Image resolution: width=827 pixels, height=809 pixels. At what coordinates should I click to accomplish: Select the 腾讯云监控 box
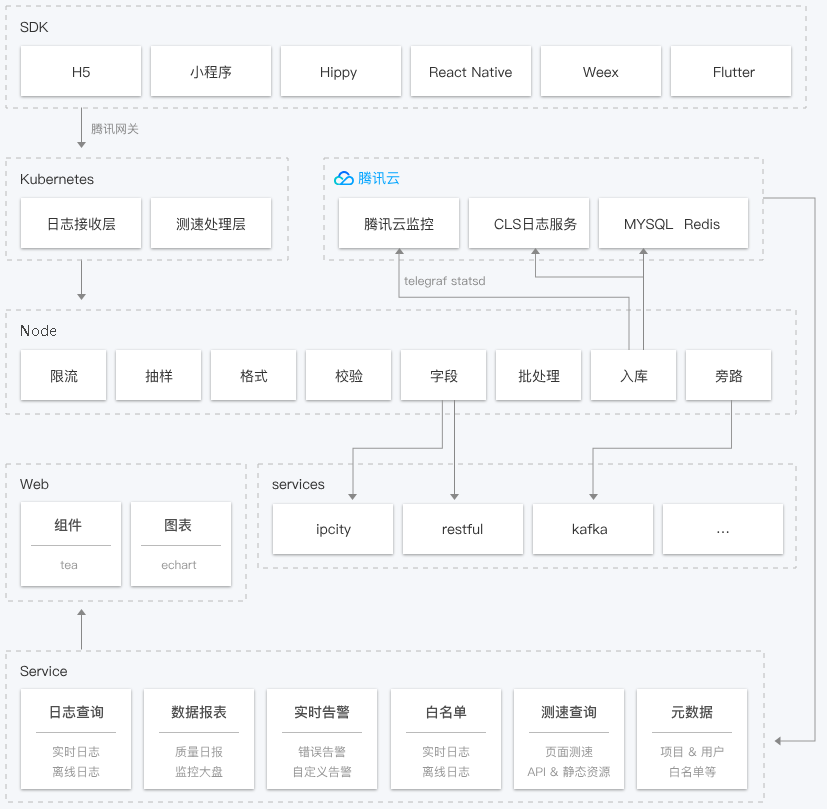(399, 223)
